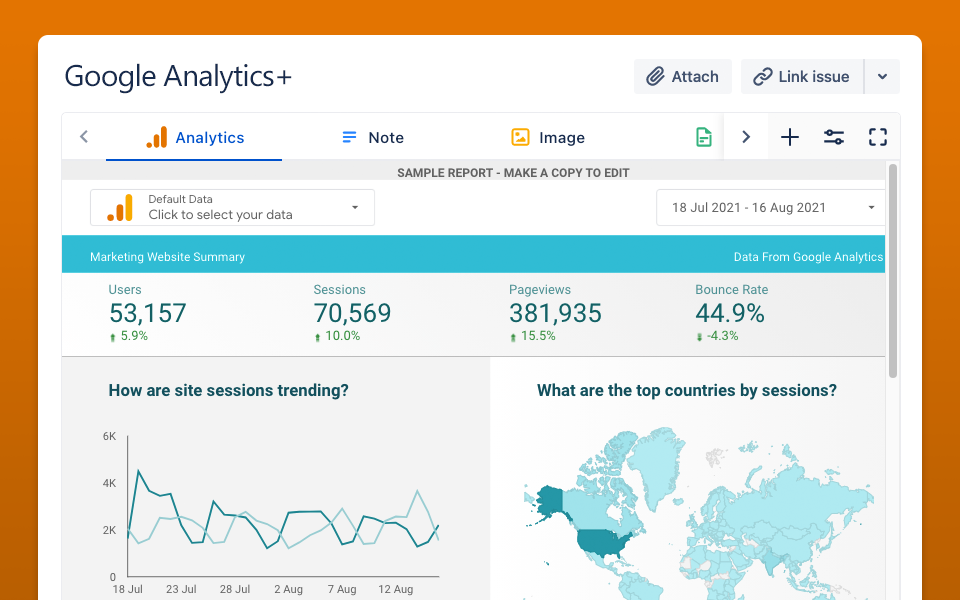The width and height of the screenshot is (960, 600).
Task: Open the Default Data source selector
Action: (233, 208)
